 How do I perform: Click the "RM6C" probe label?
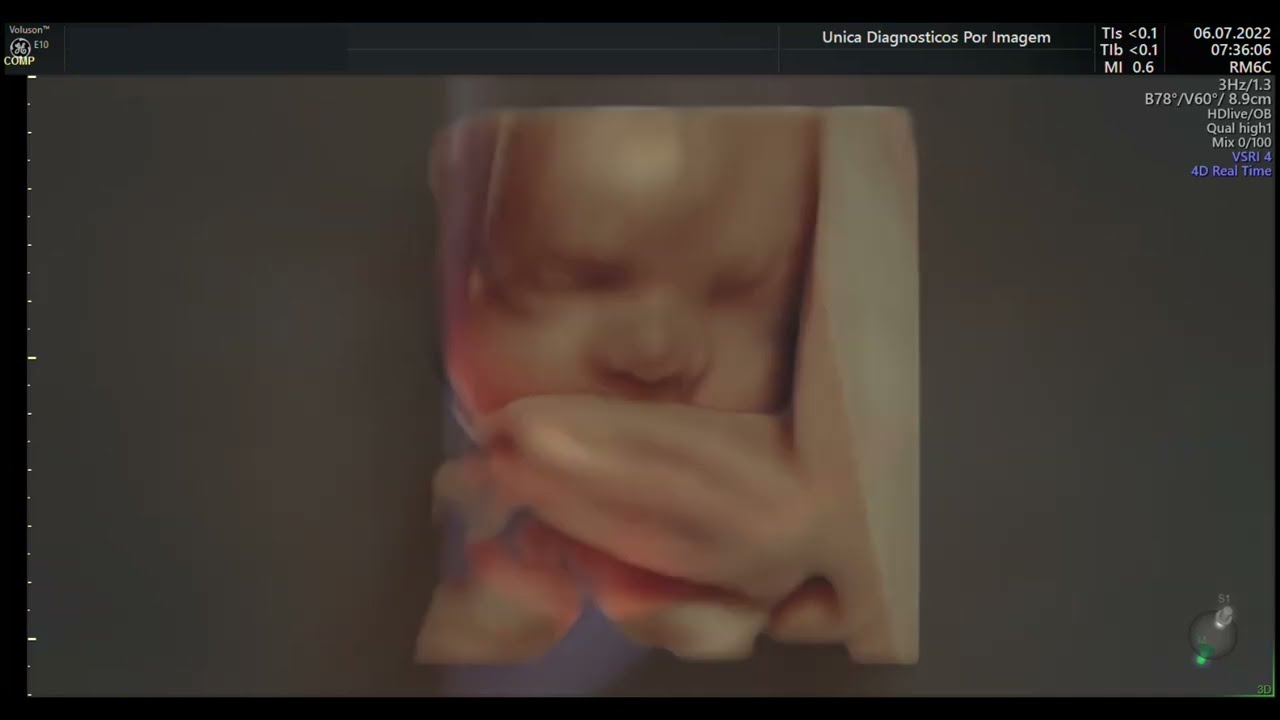click(1250, 67)
